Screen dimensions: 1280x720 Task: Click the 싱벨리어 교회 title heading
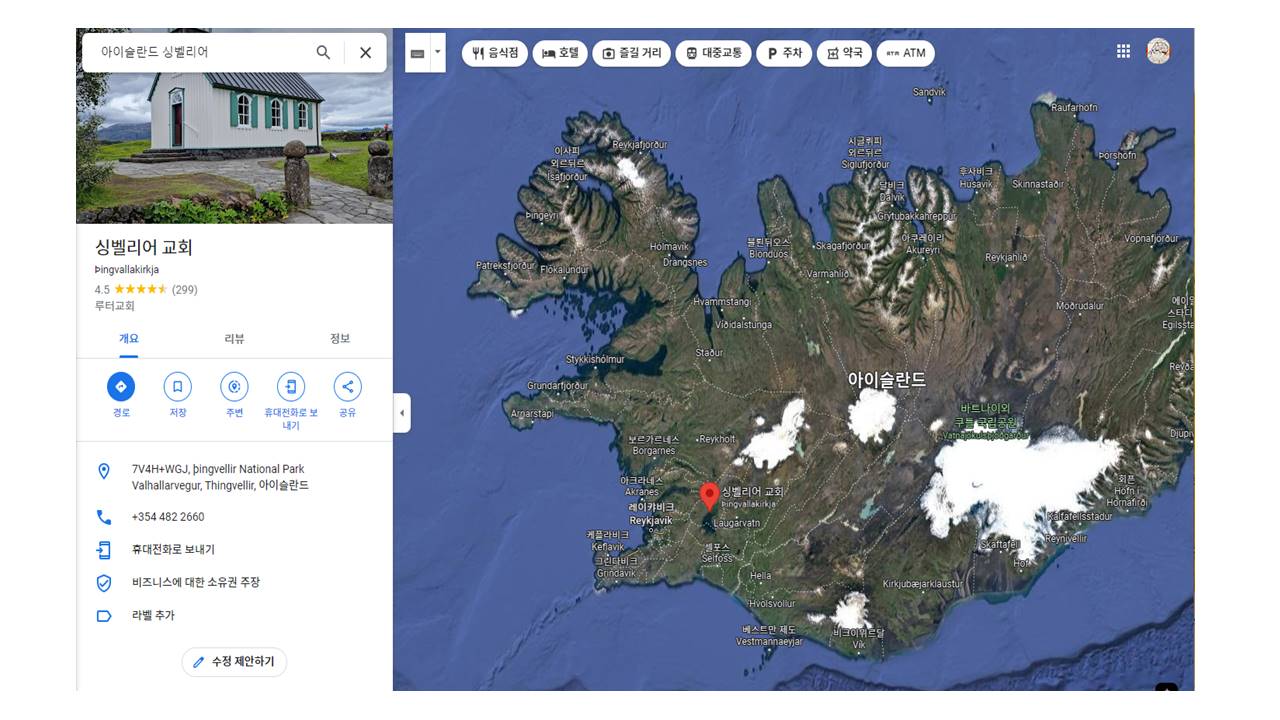pyautogui.click(x=144, y=247)
